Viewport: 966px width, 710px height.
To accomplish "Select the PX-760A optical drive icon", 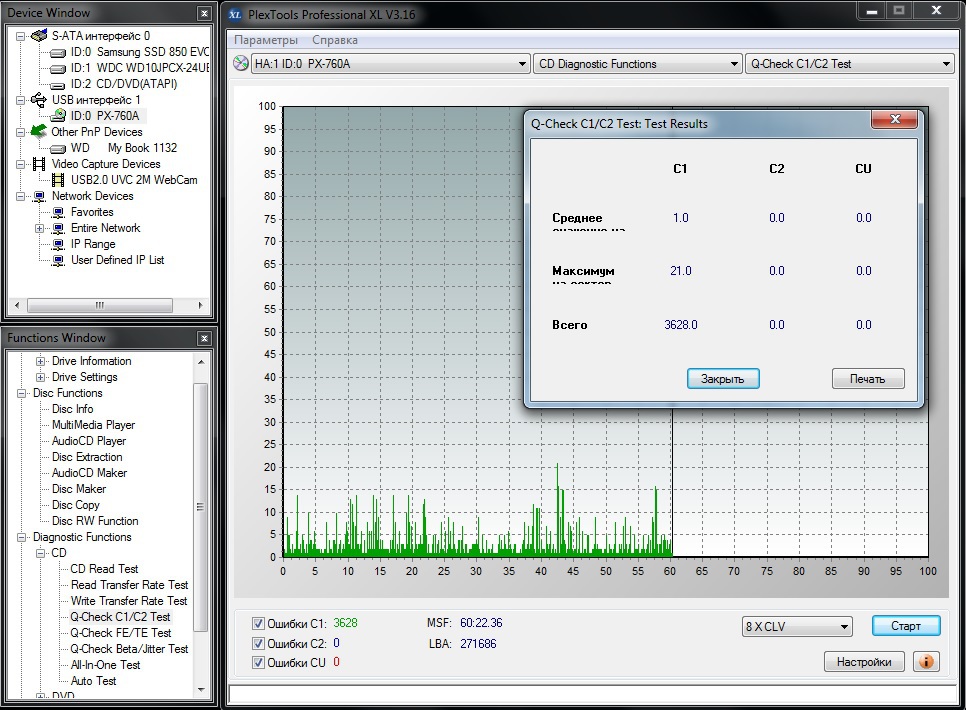I will click(59, 116).
